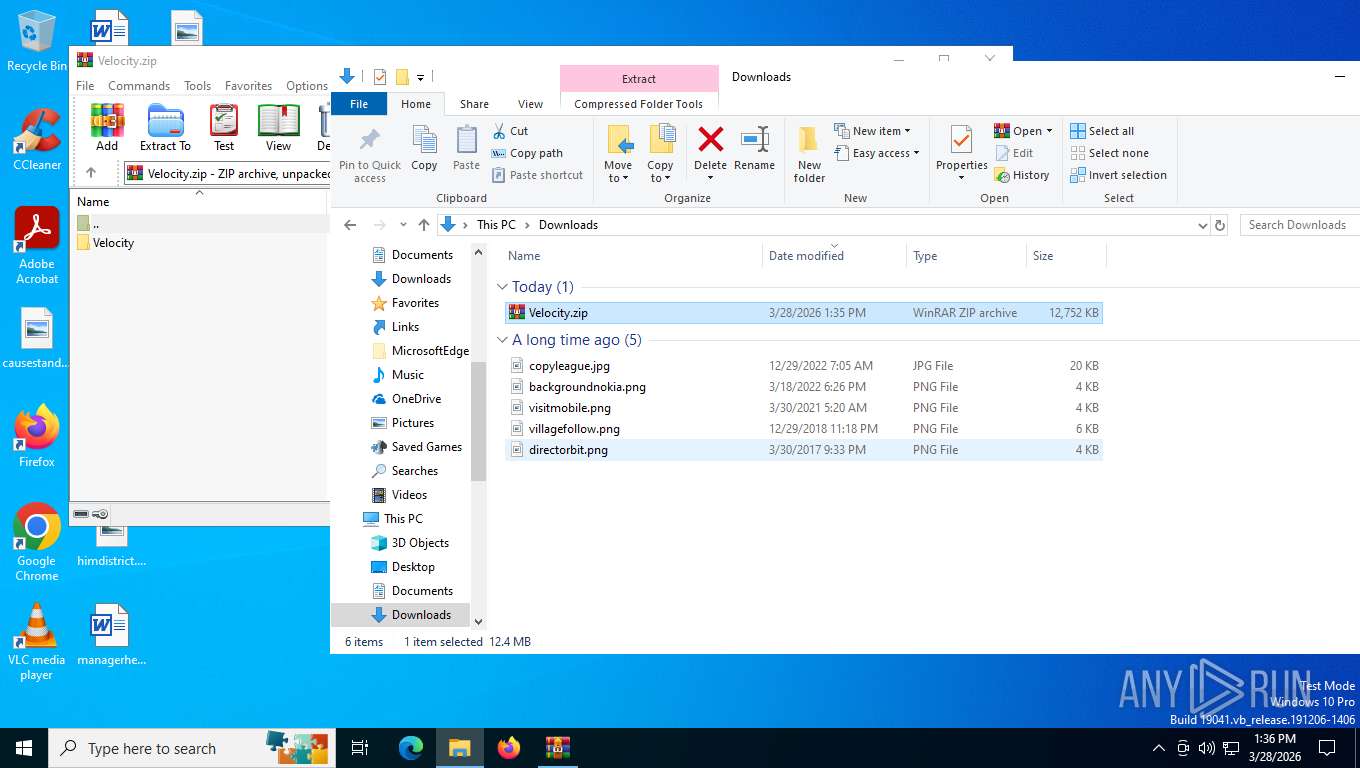Click Cut in the Clipboard group
Viewport: 1360px width, 768px height.
(510, 131)
